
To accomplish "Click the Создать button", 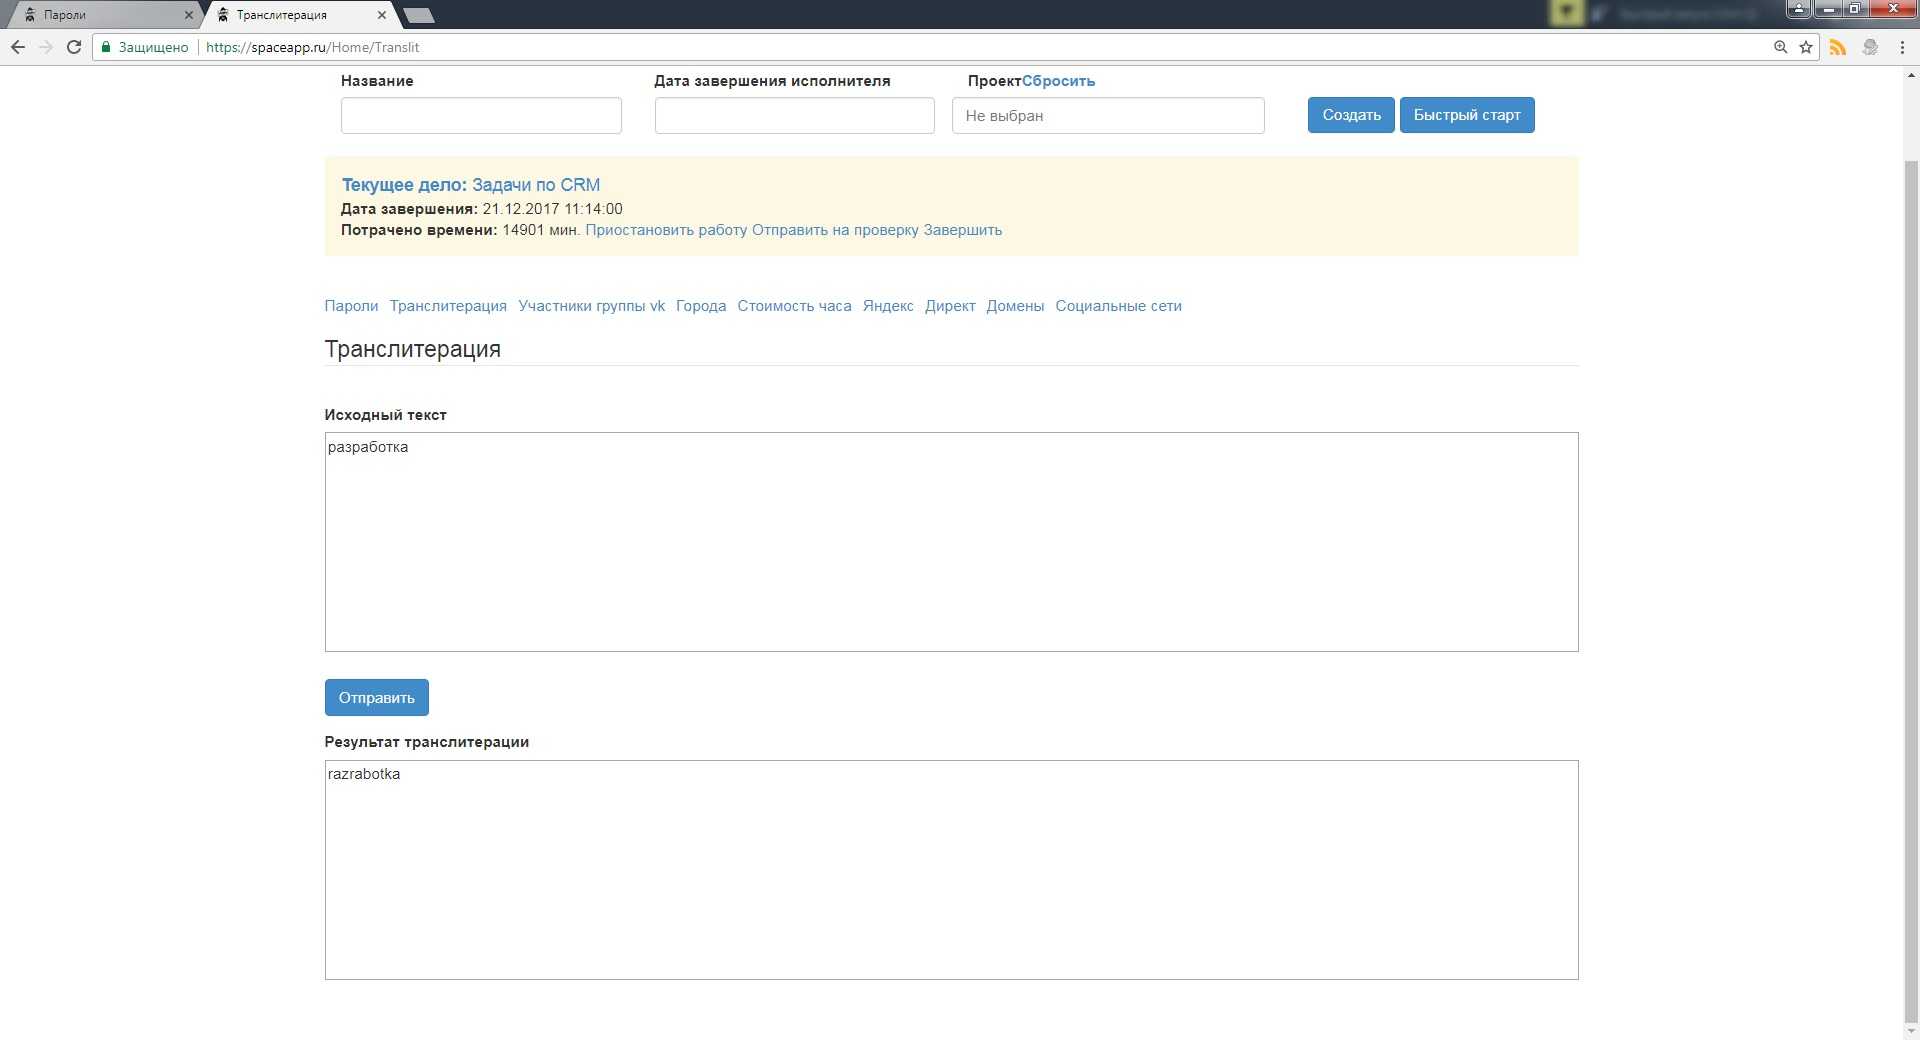I will (1350, 115).
